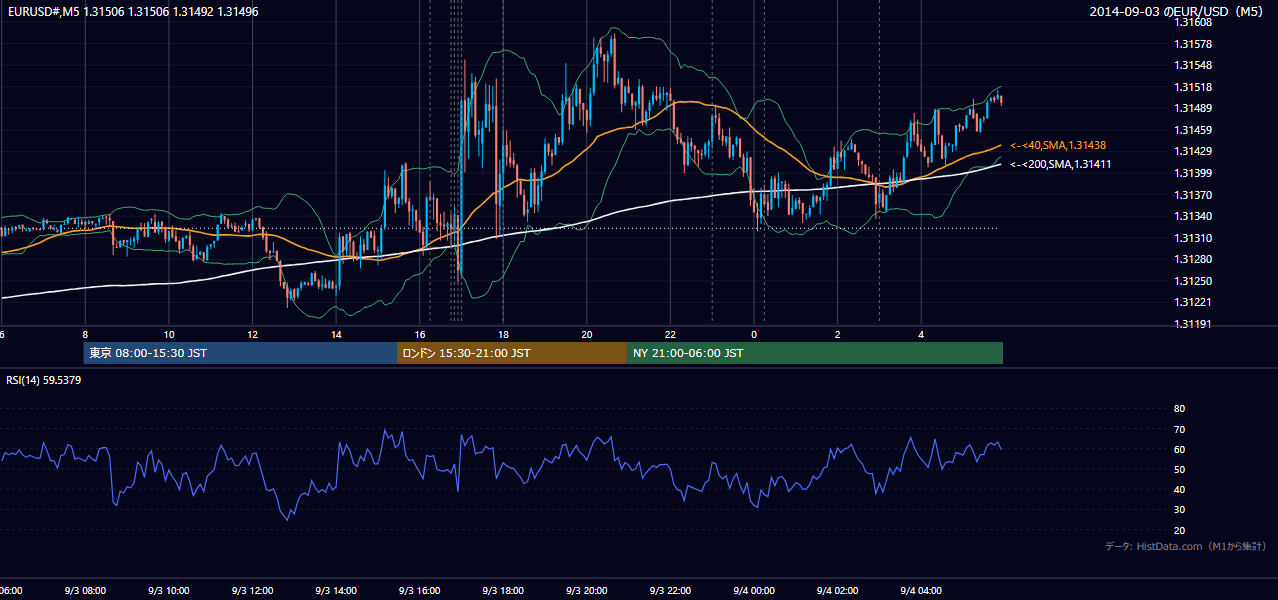Click the 9/4 04:00 date axis label
The width and height of the screenshot is (1278, 600).
pyautogui.click(x=921, y=591)
